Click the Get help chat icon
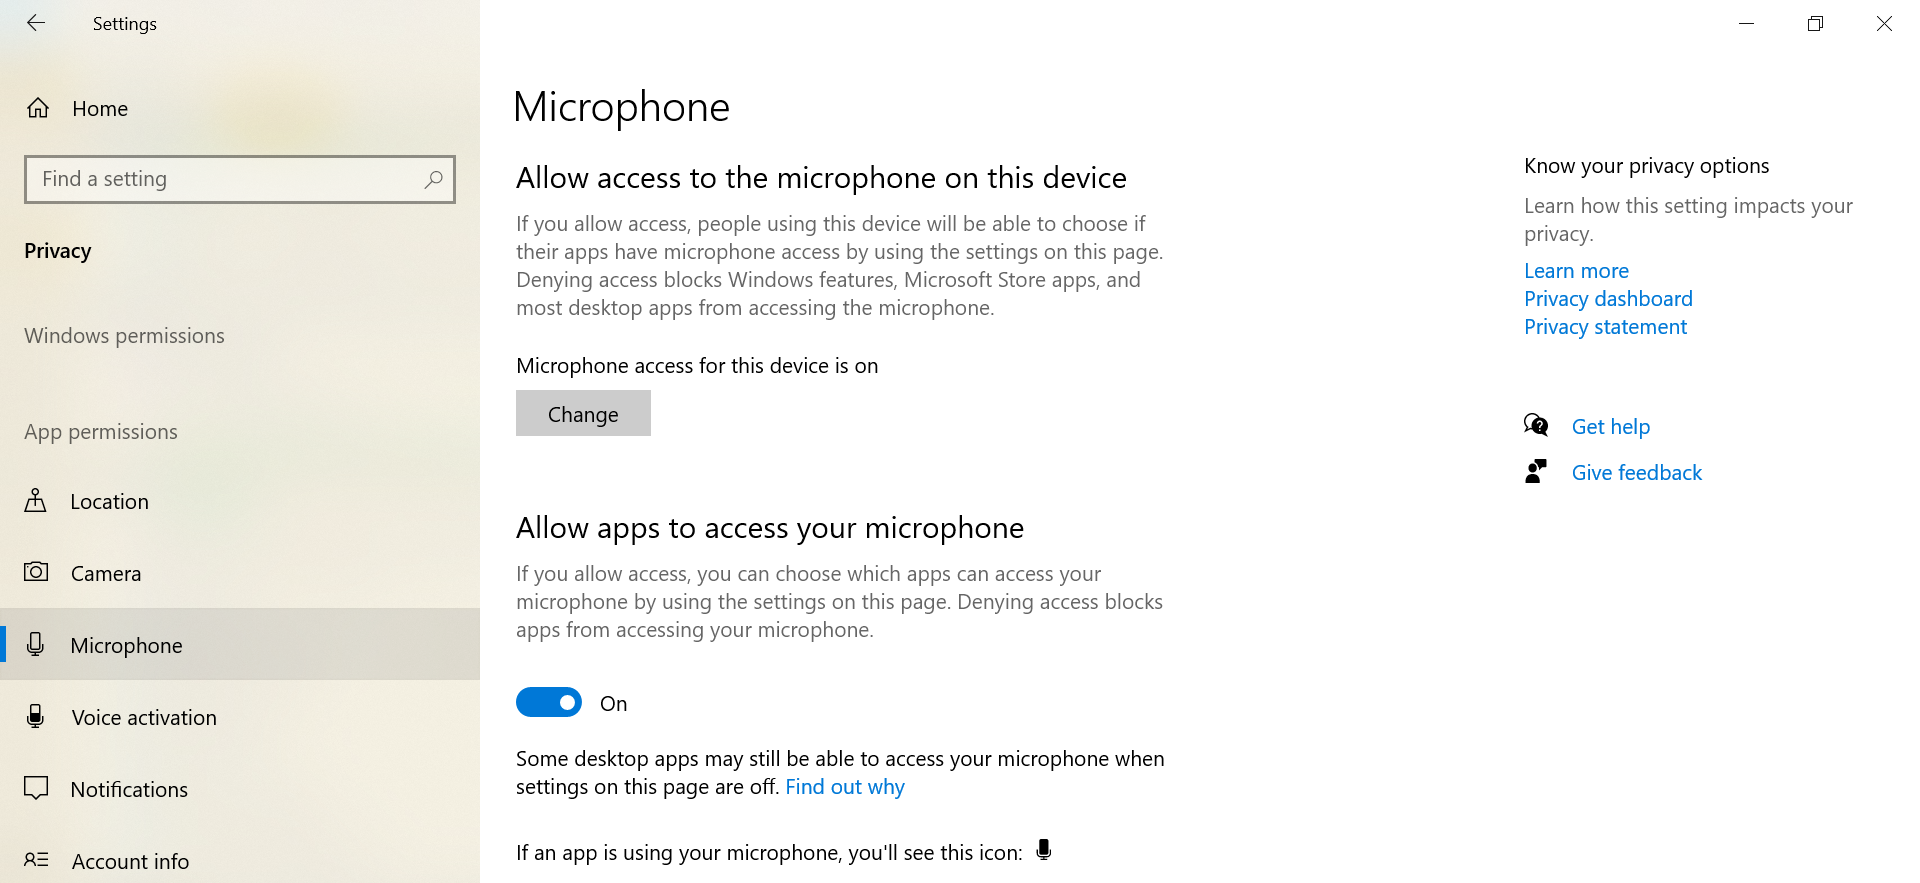Viewport: 1920px width, 883px height. point(1536,426)
